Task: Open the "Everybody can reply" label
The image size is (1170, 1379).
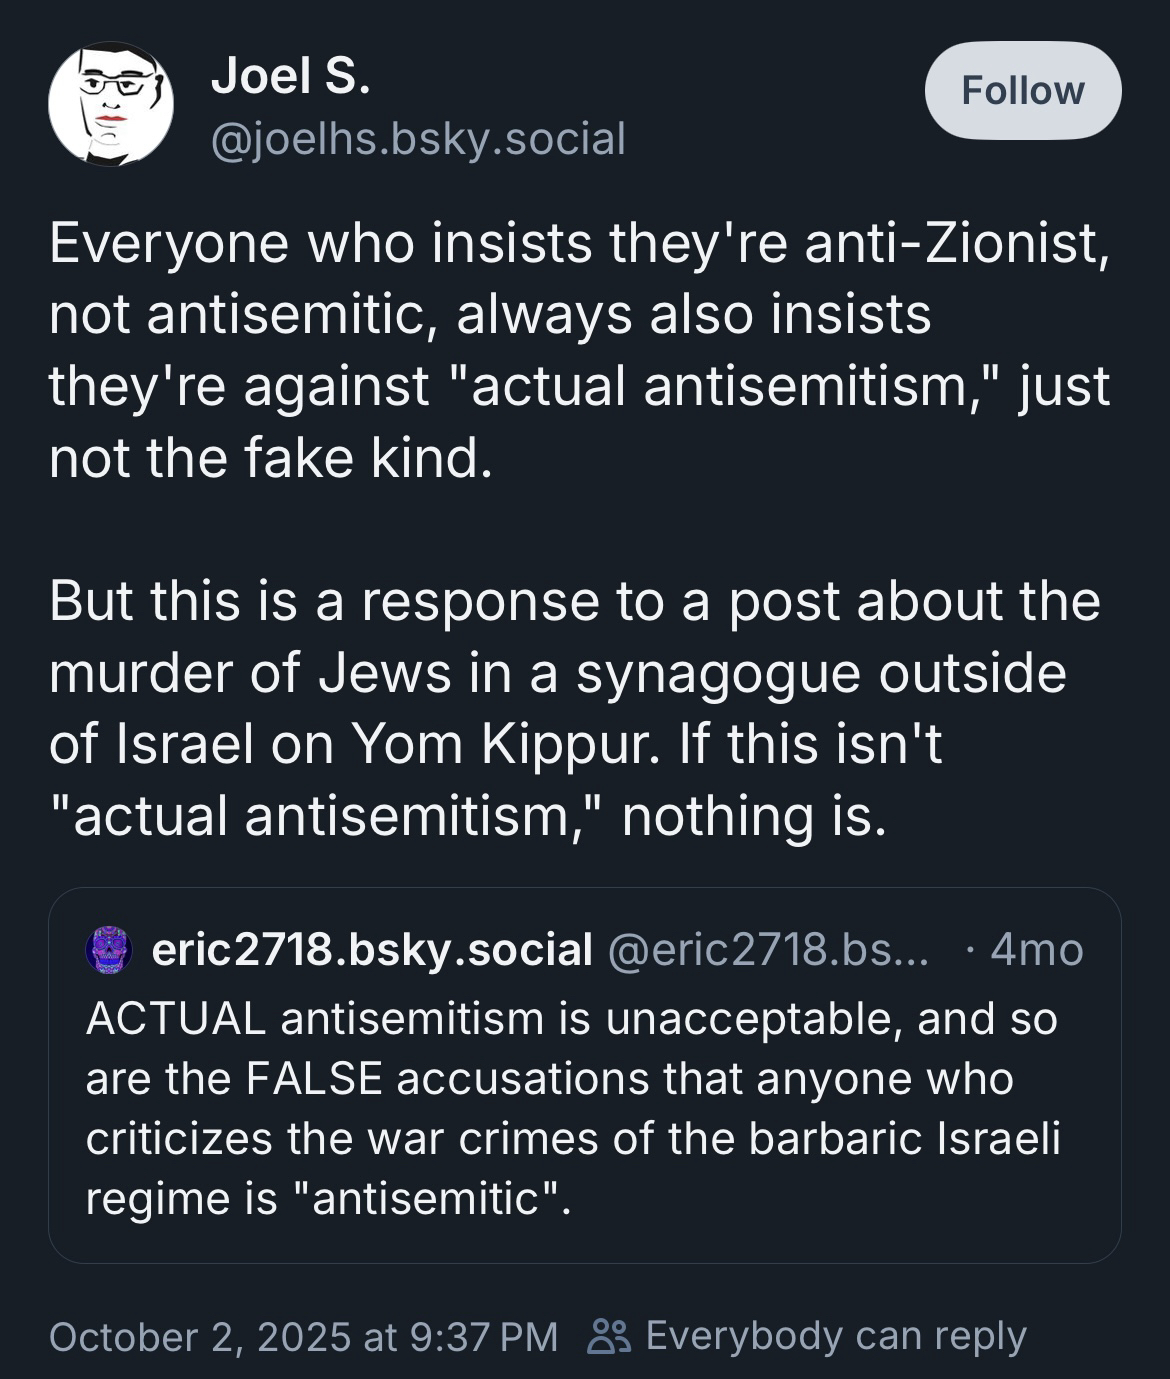Action: [836, 1336]
